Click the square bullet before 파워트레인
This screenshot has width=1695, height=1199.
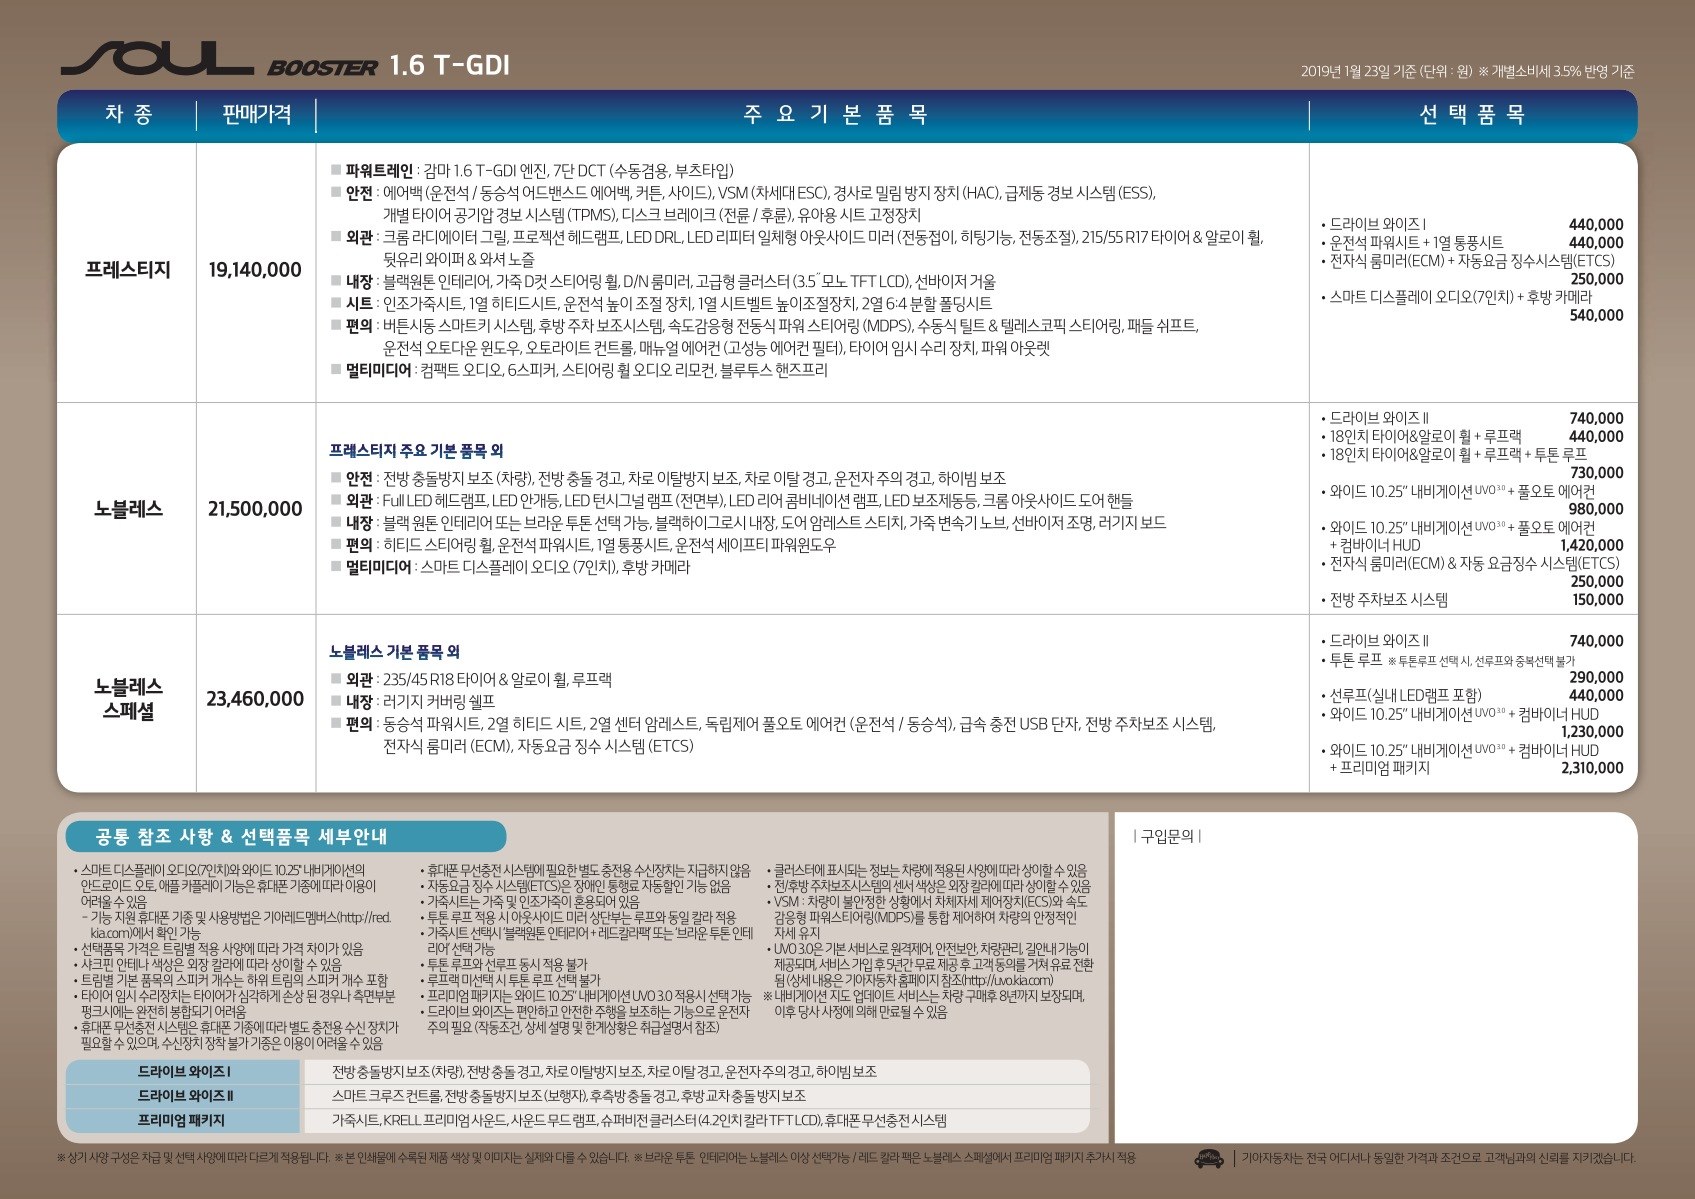point(336,171)
